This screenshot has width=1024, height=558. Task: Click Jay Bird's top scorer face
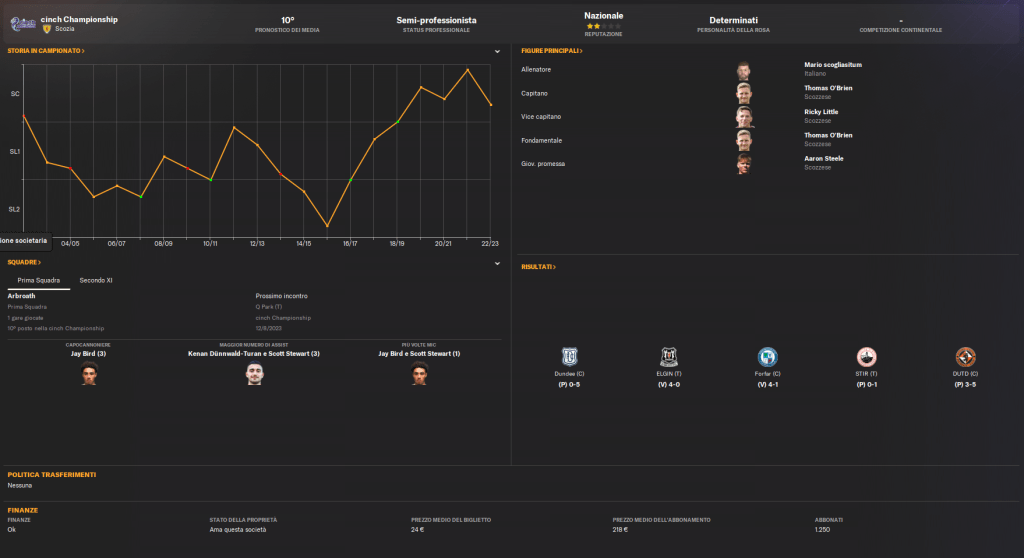(89, 374)
